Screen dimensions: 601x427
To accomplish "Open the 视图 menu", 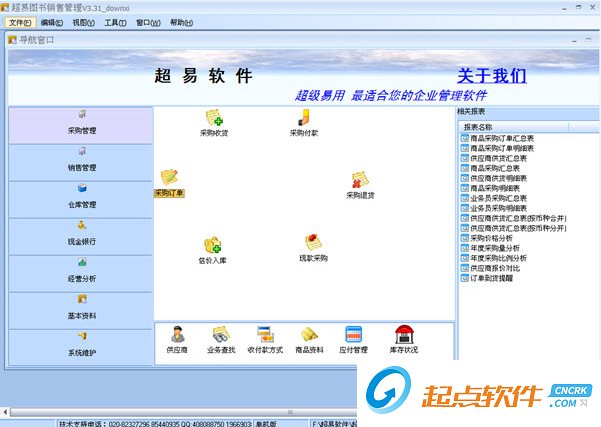I will pyautogui.click(x=84, y=23).
